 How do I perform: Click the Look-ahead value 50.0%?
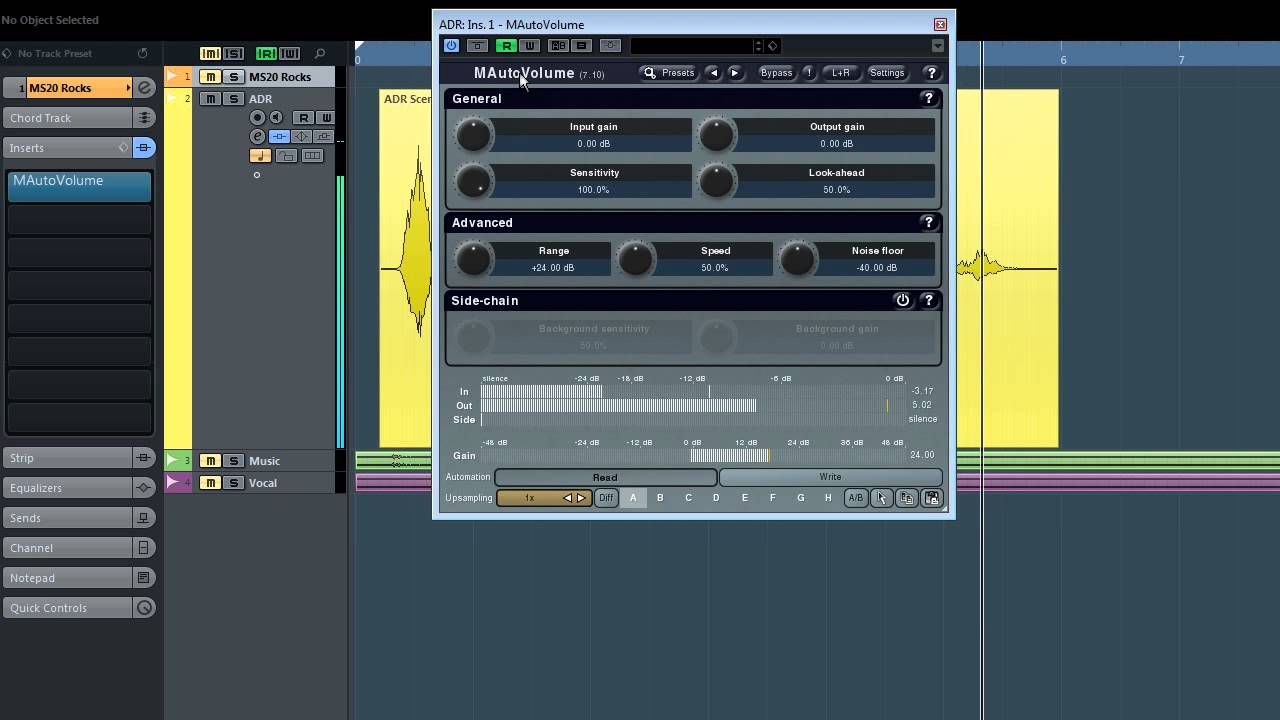tap(837, 190)
